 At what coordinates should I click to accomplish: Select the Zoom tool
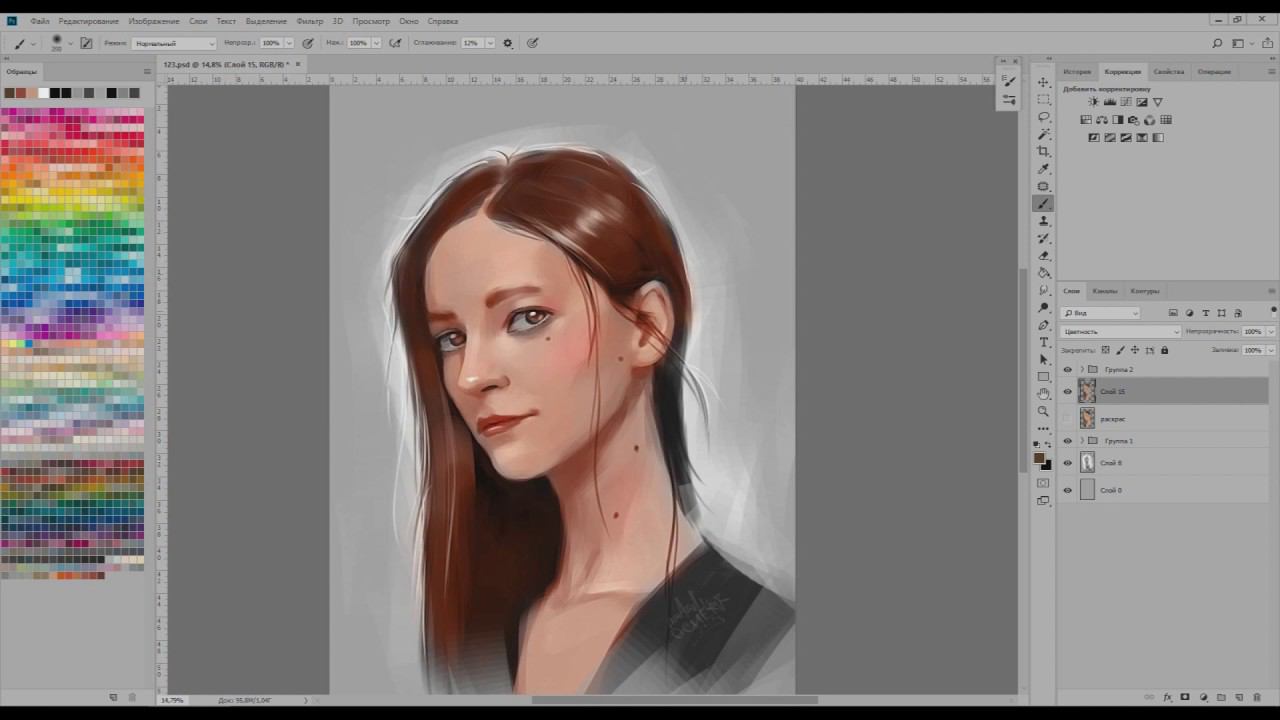(x=1043, y=411)
